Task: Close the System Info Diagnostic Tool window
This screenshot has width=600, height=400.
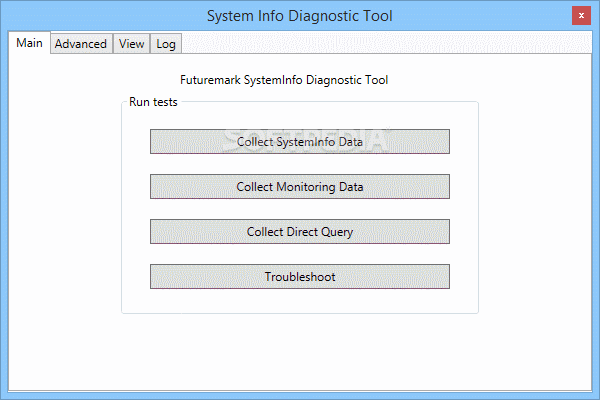Action: pyautogui.click(x=581, y=16)
